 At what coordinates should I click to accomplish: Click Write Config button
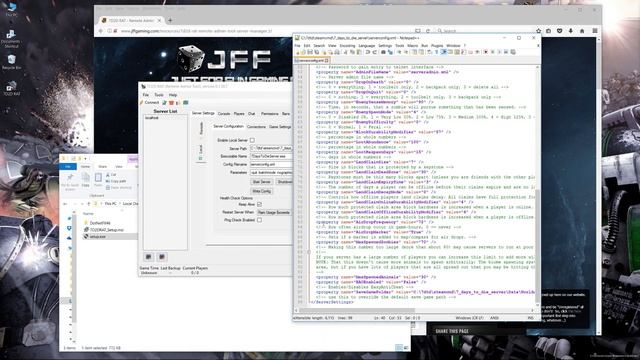point(262,191)
